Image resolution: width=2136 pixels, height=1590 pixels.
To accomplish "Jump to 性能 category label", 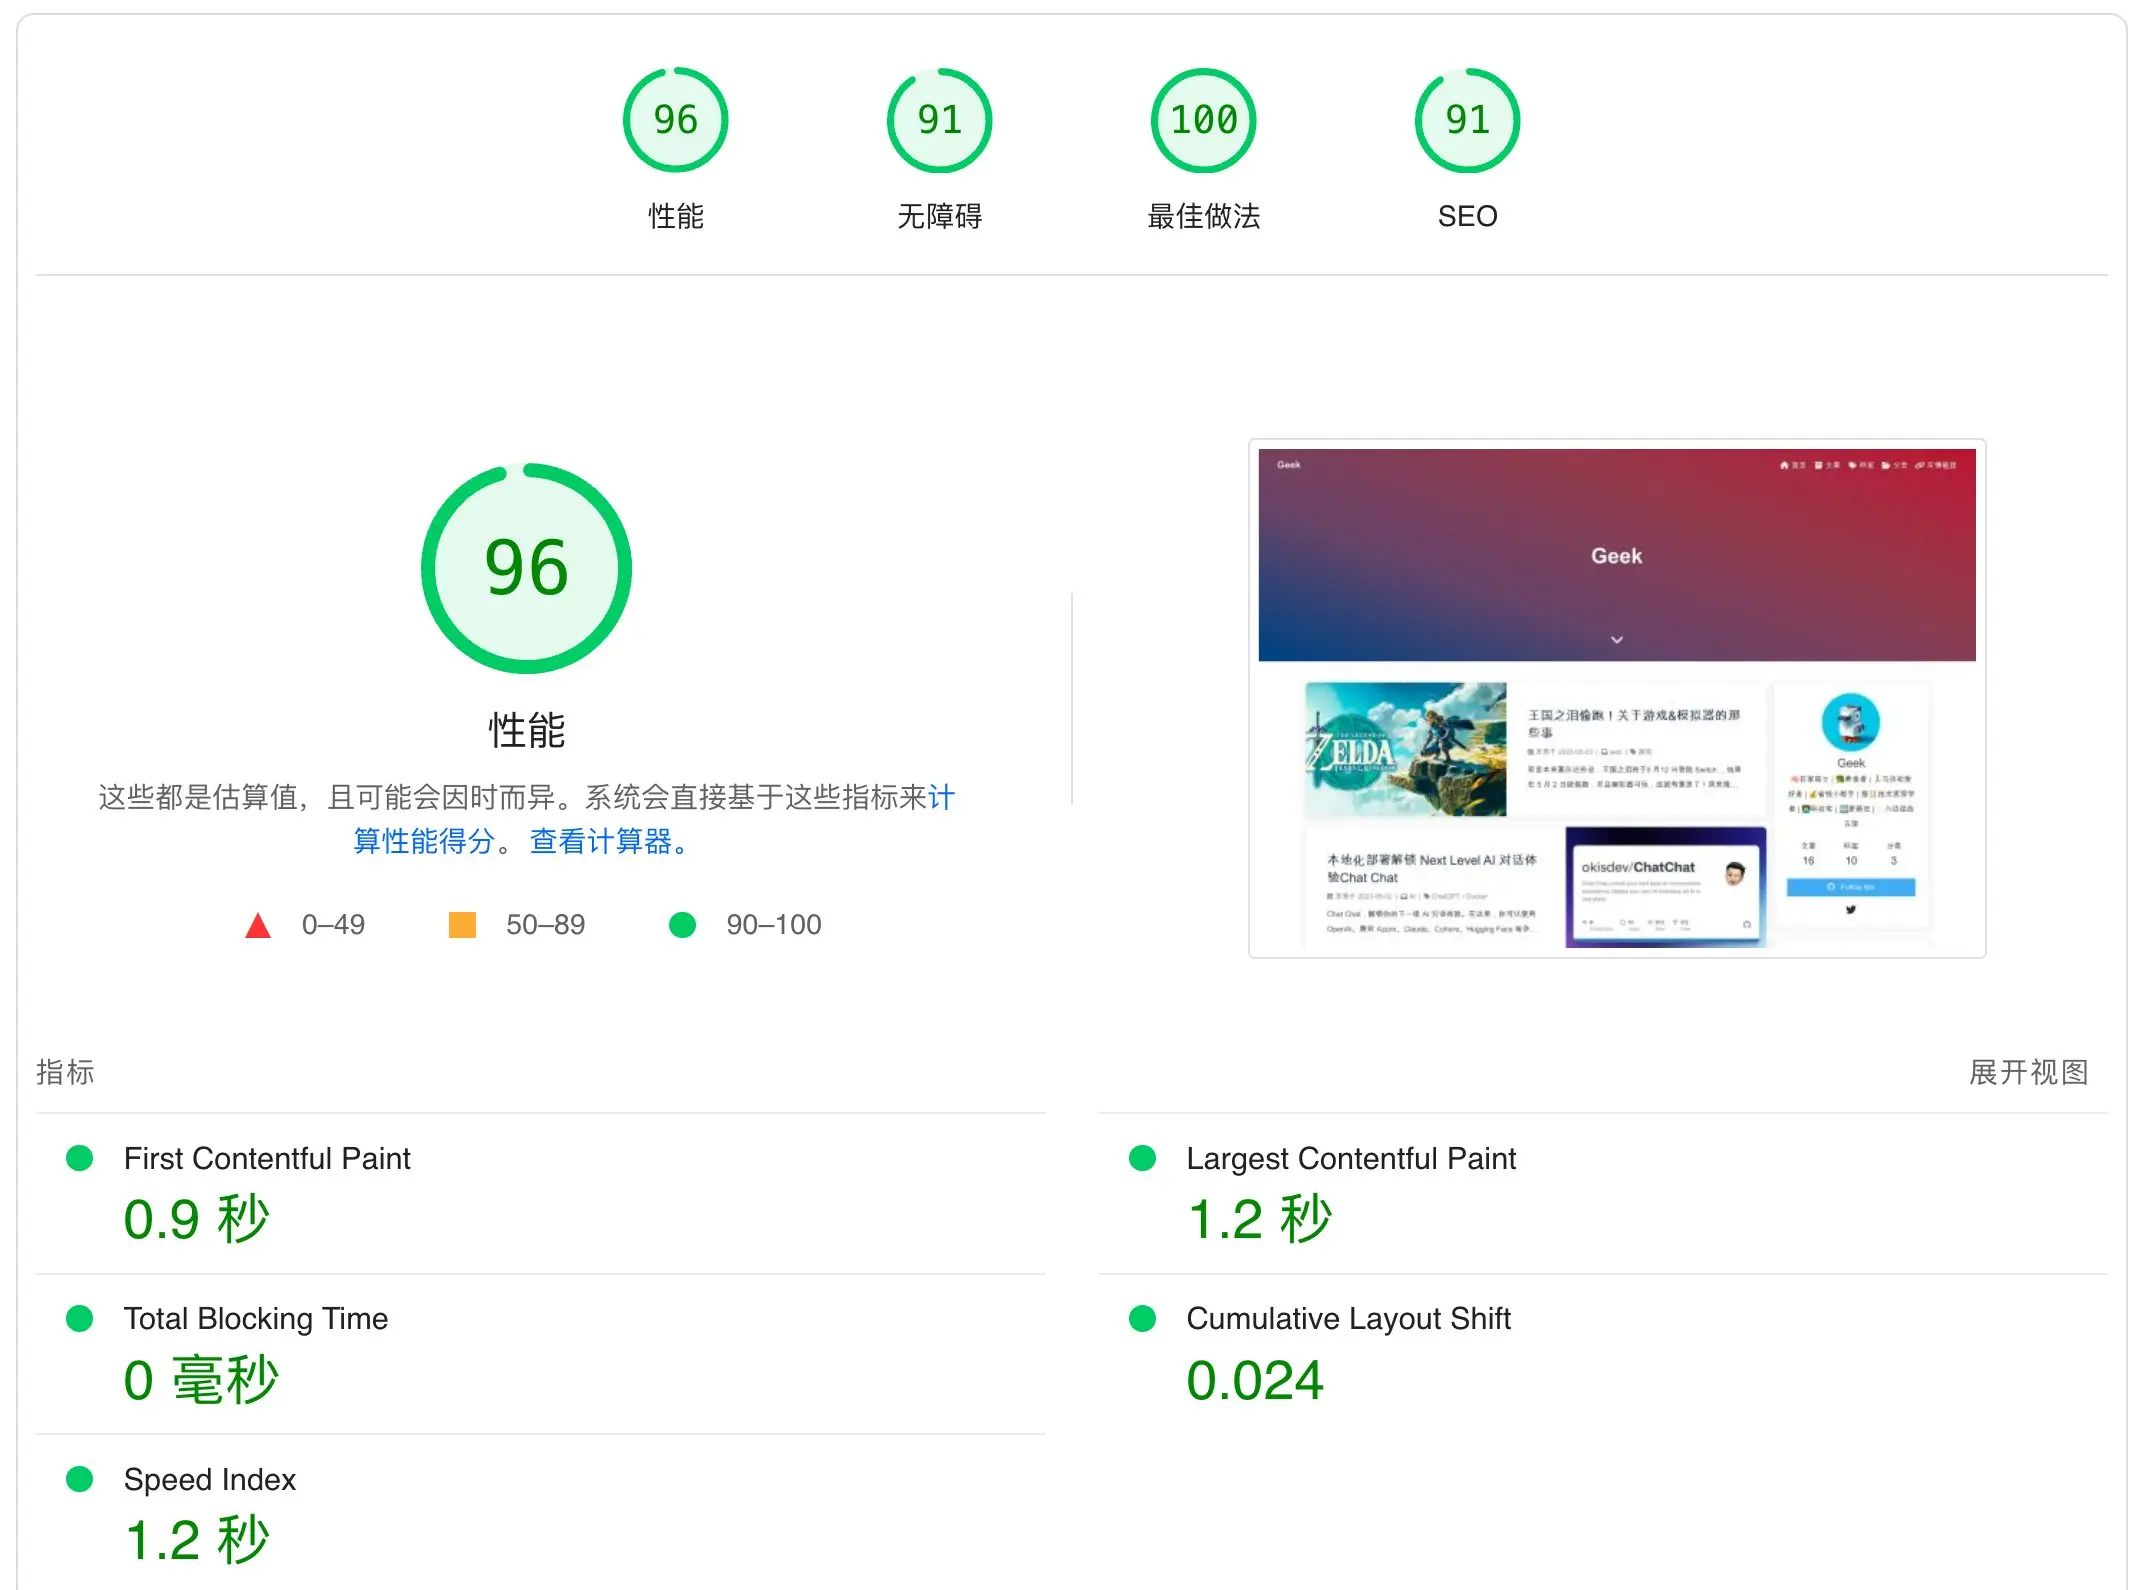I will point(675,216).
